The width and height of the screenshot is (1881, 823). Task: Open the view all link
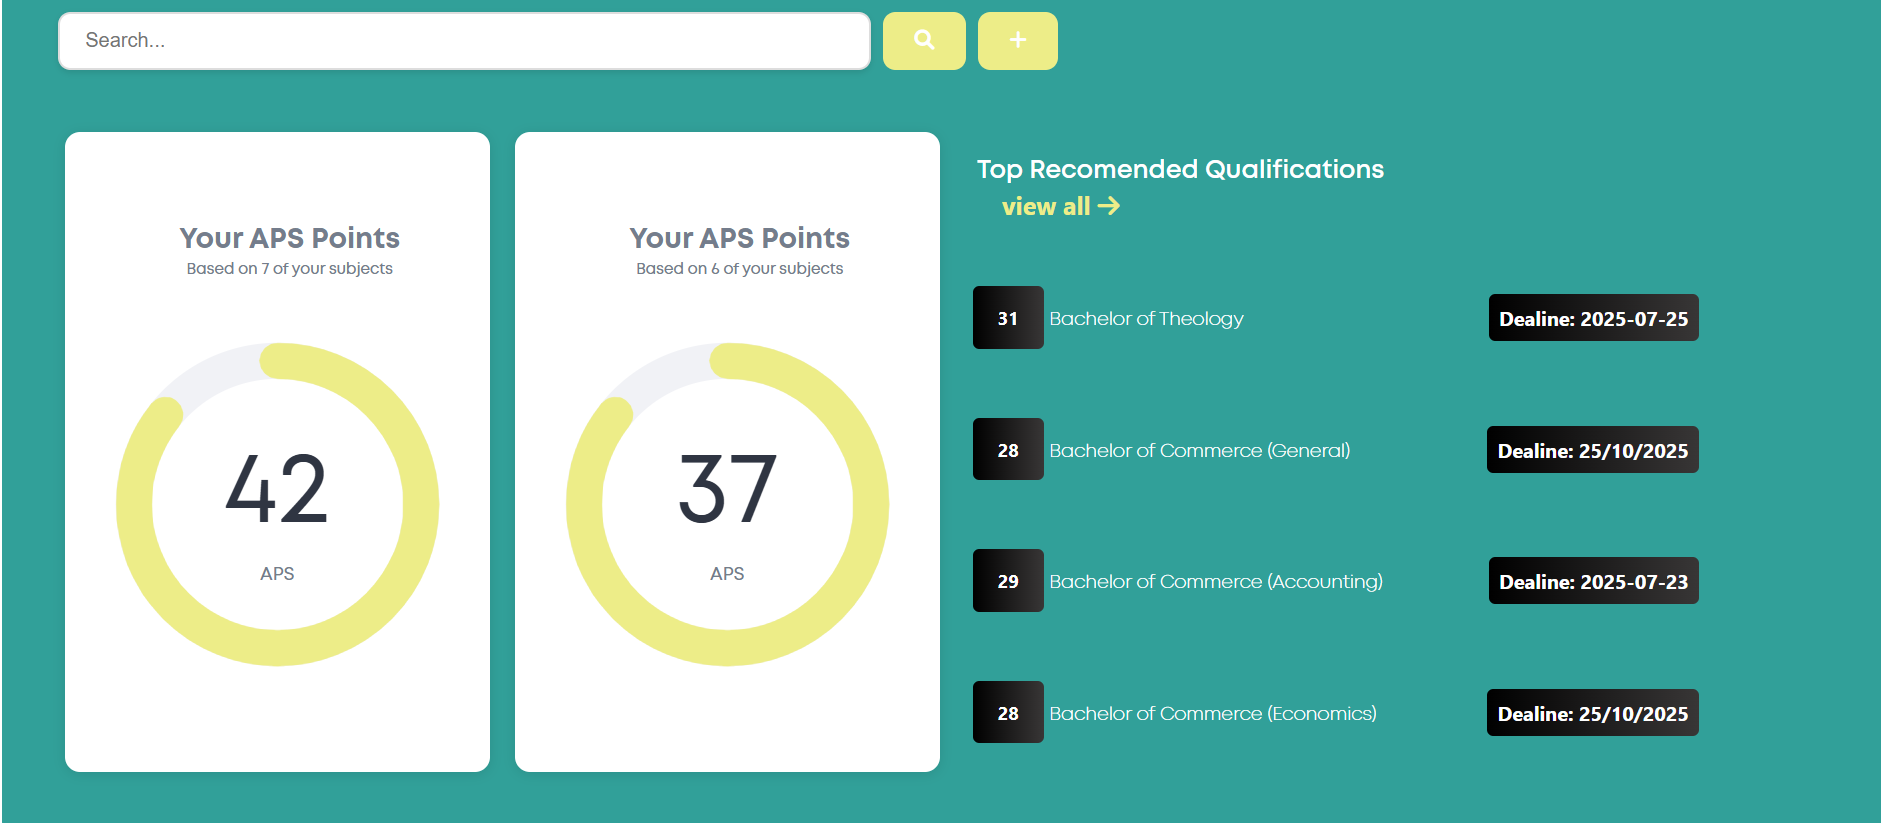coord(1046,207)
